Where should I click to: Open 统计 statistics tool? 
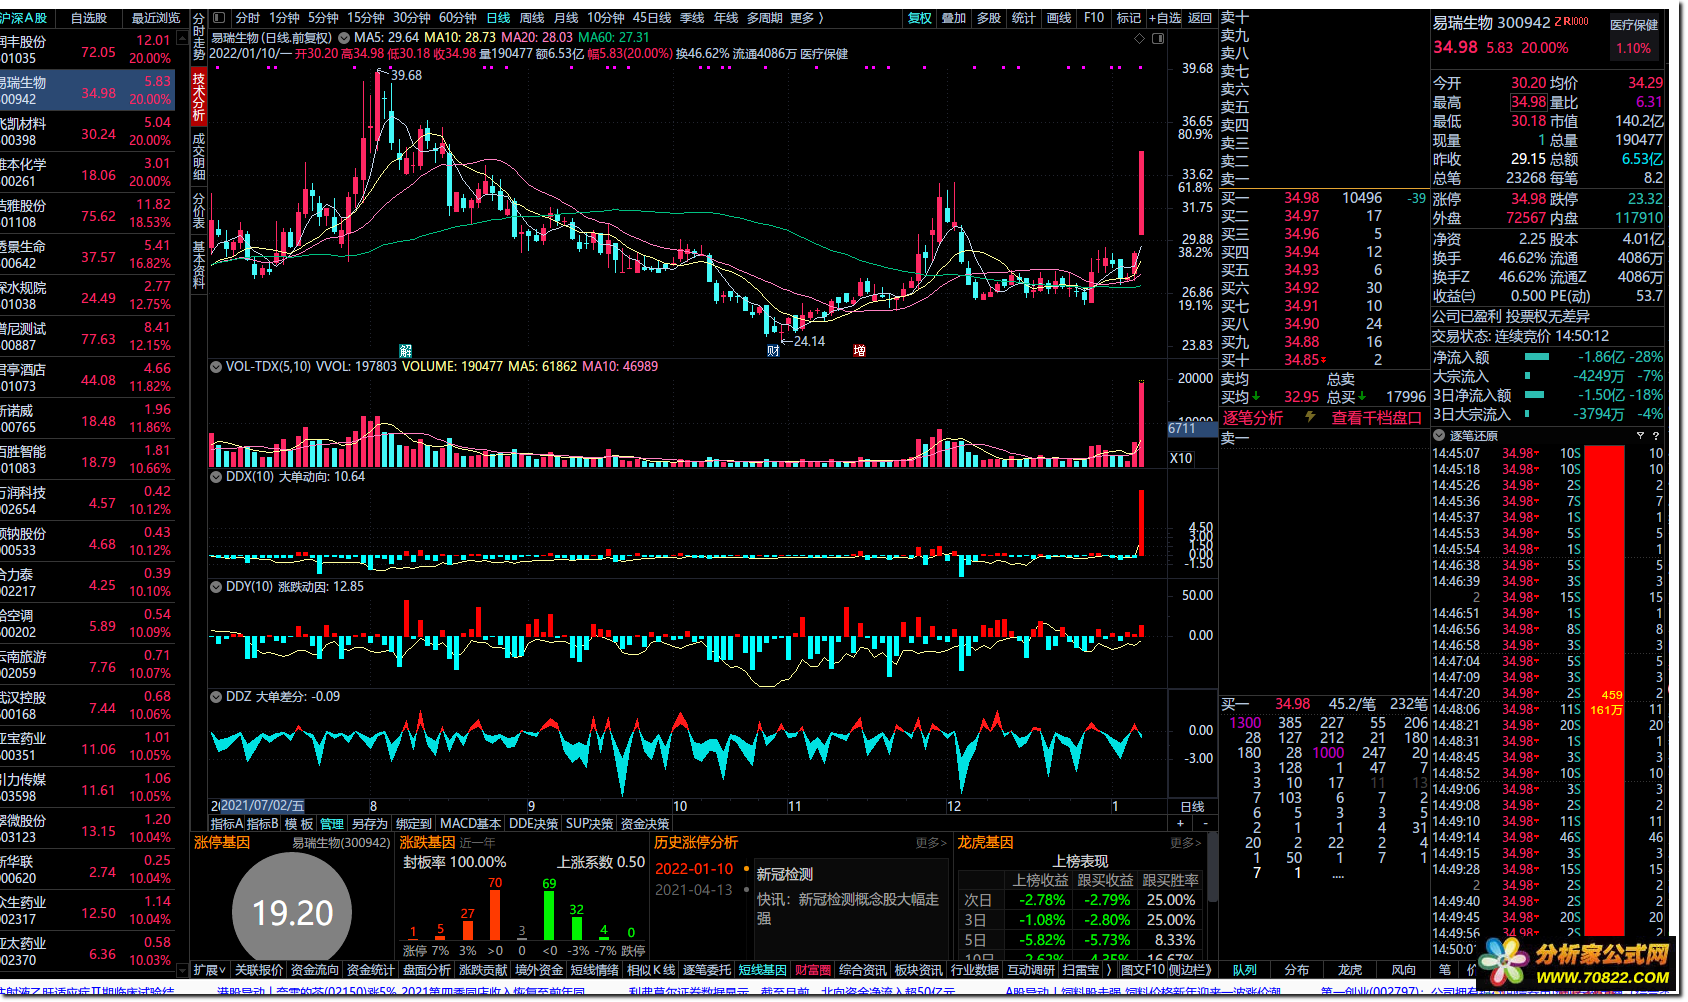(x=1024, y=18)
